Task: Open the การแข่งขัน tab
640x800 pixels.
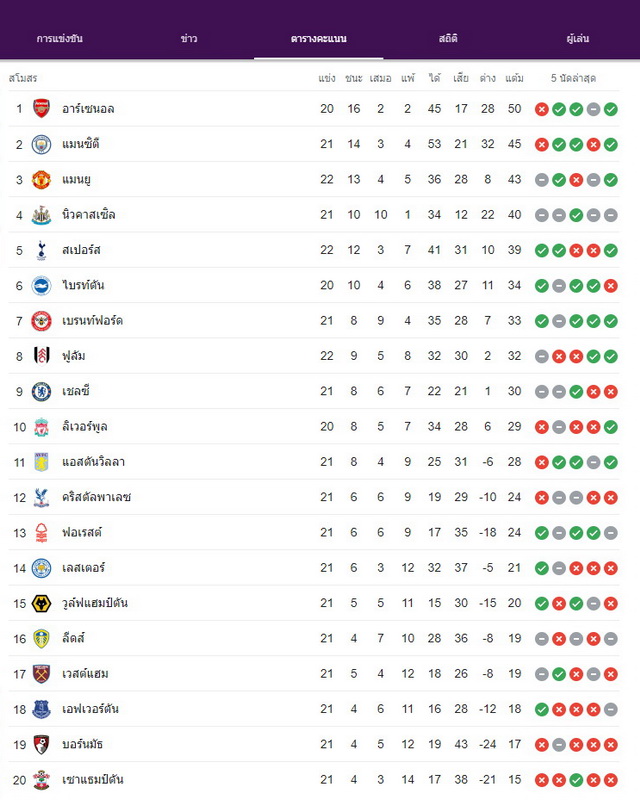Action: tap(60, 38)
